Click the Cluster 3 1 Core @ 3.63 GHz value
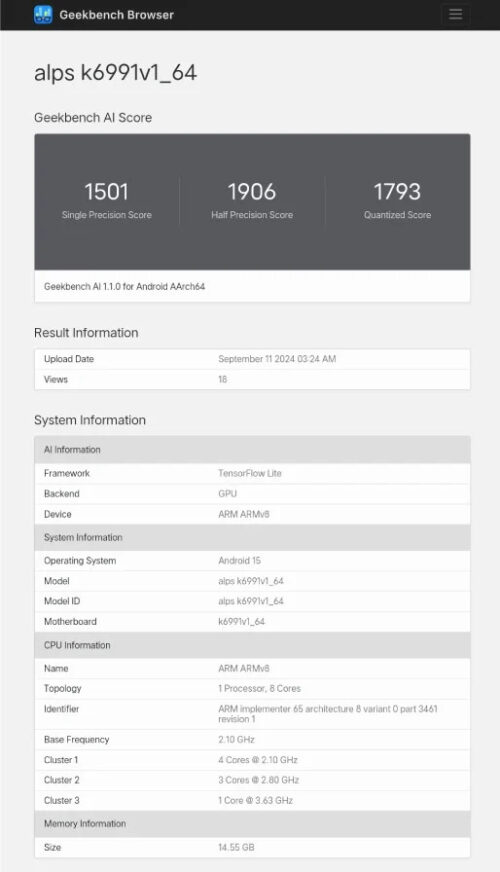Image resolution: width=500 pixels, height=872 pixels. [x=255, y=800]
